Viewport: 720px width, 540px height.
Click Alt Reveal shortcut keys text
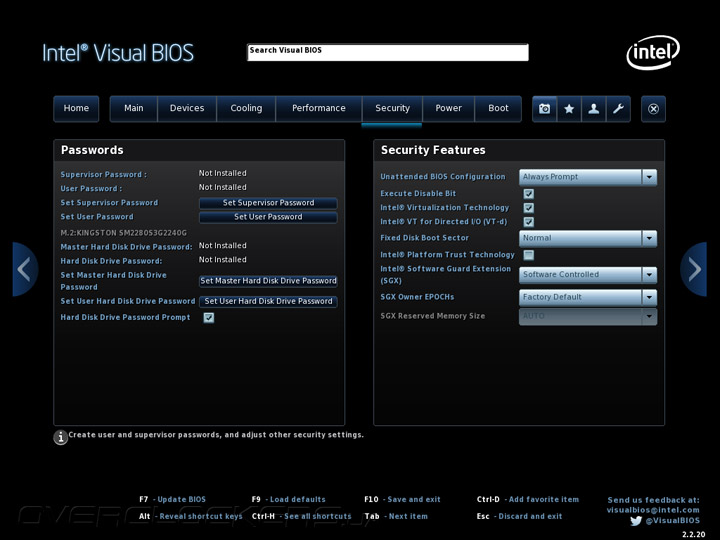(191, 517)
